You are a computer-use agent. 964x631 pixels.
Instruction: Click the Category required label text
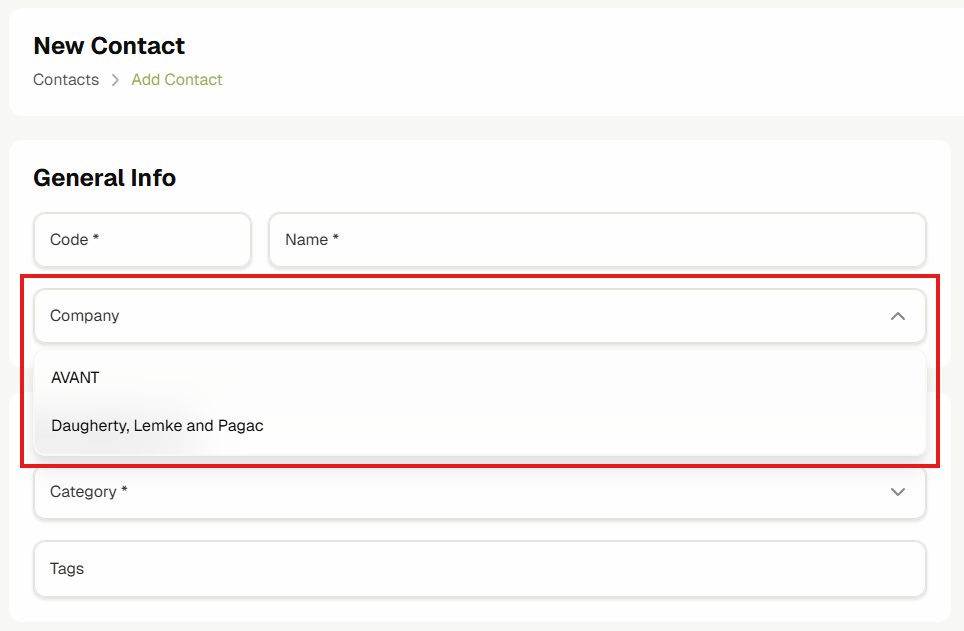click(88, 492)
